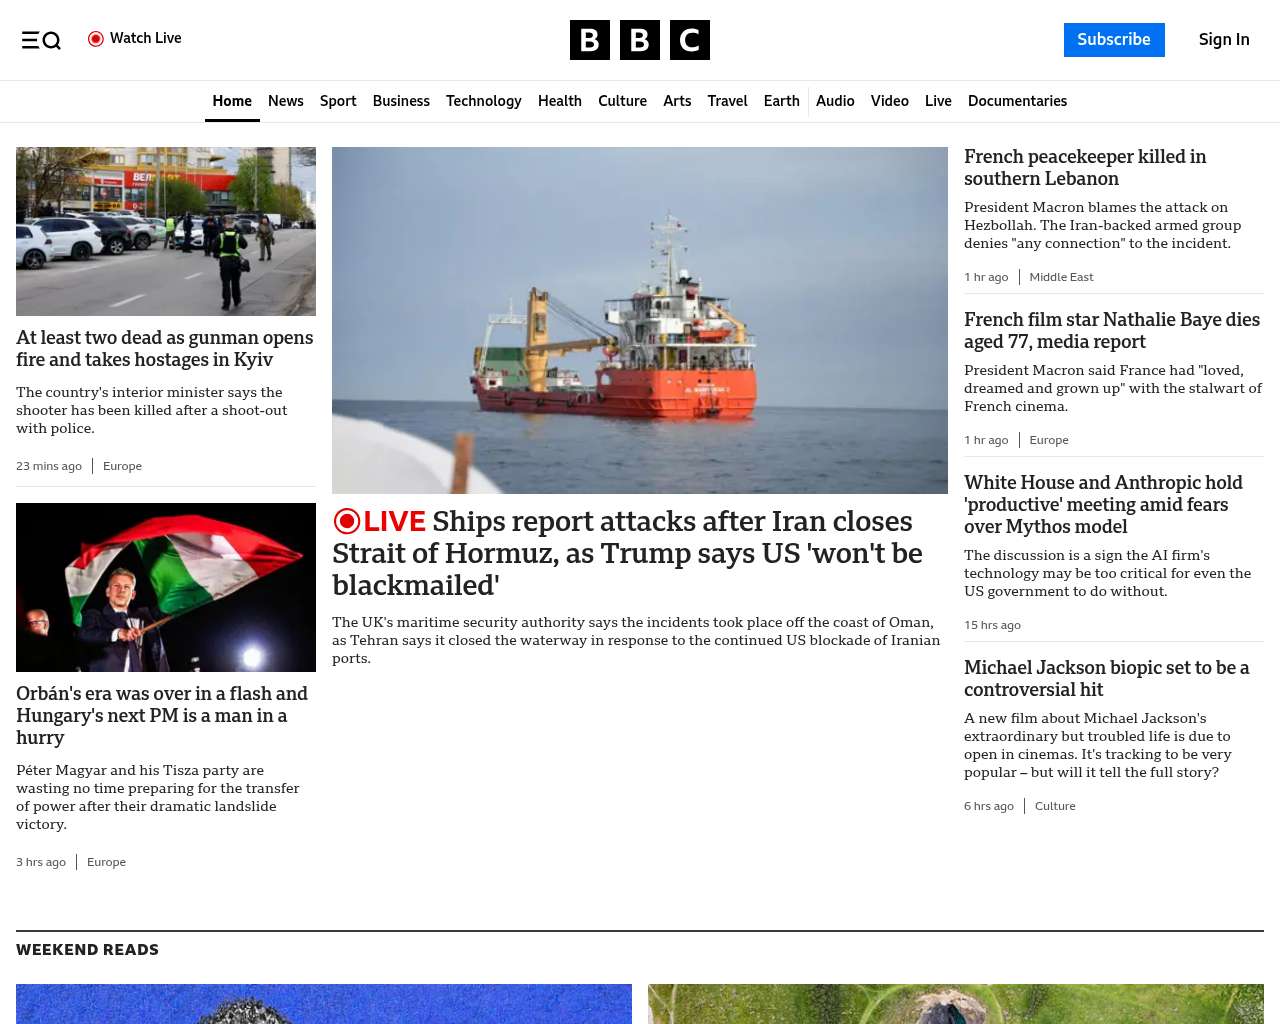Go to the Earth section
The width and height of the screenshot is (1280, 1024).
[x=781, y=101]
